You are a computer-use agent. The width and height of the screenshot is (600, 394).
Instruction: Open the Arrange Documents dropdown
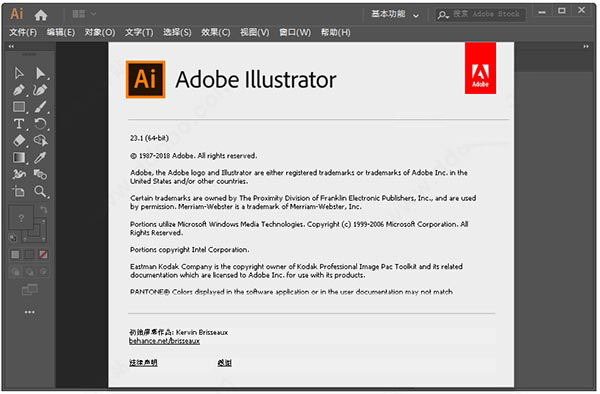point(84,14)
